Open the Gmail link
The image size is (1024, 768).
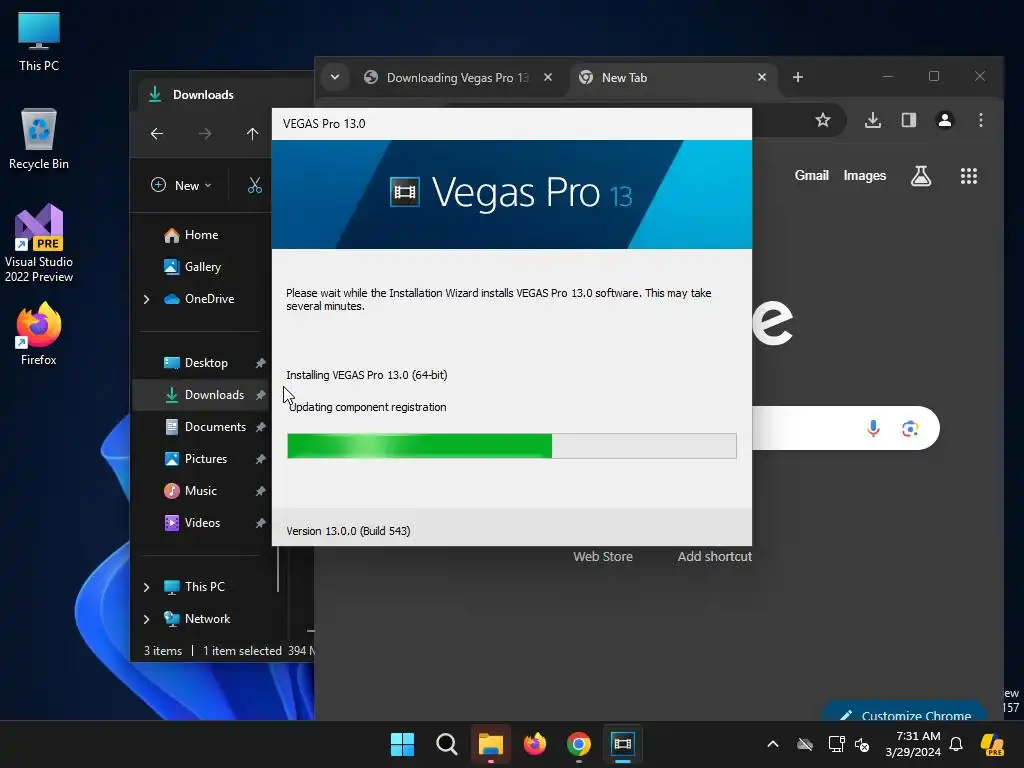[x=811, y=176]
